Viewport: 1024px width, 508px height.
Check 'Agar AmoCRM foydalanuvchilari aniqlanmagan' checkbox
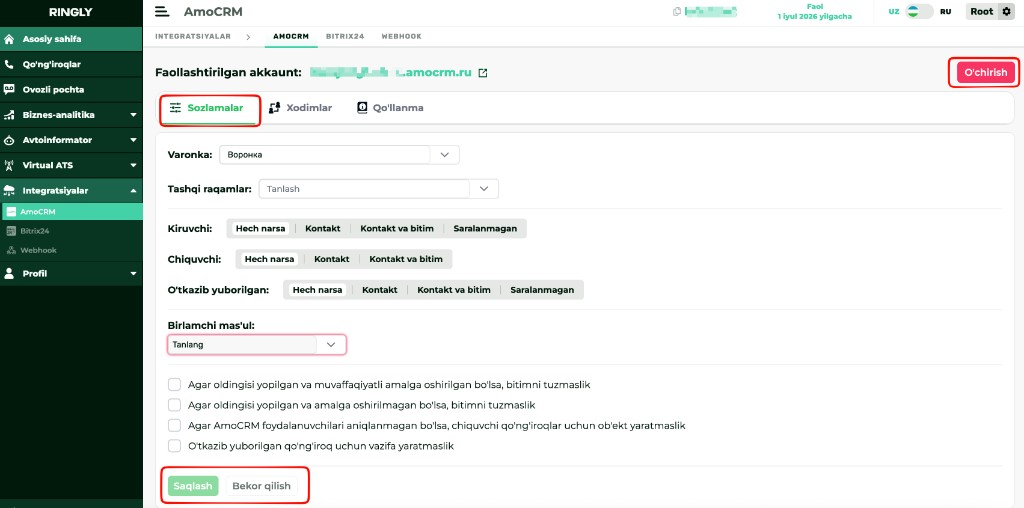[174, 425]
